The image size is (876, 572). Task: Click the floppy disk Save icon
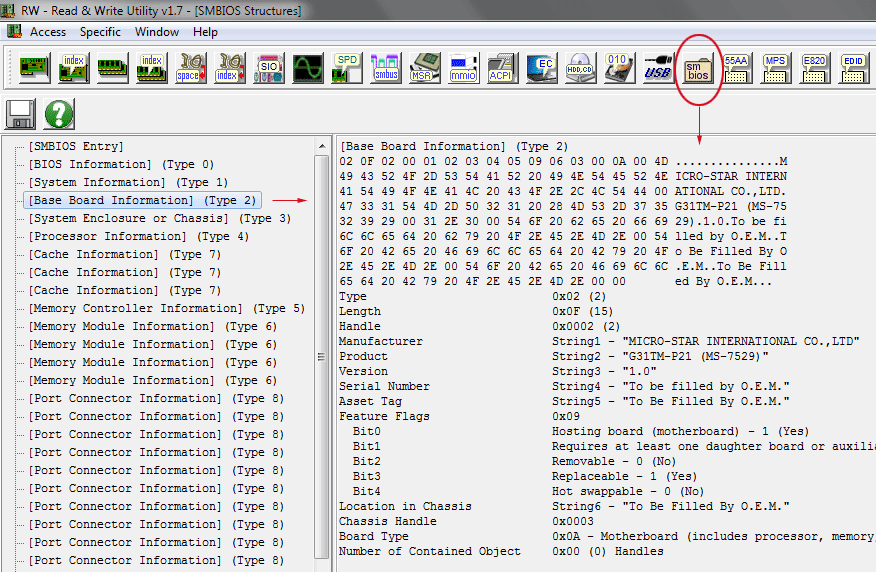(x=21, y=114)
